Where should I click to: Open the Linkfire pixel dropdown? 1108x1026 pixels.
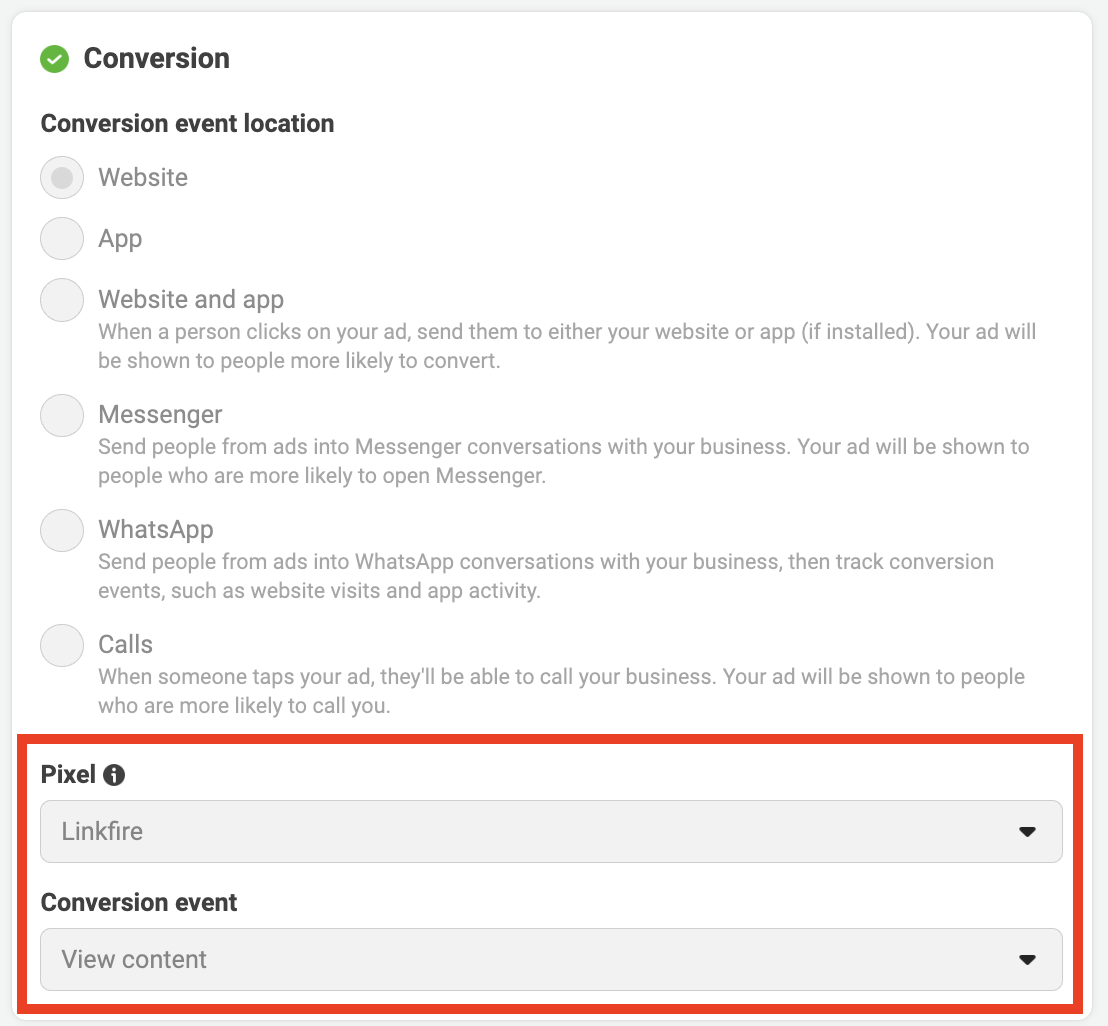[551, 831]
